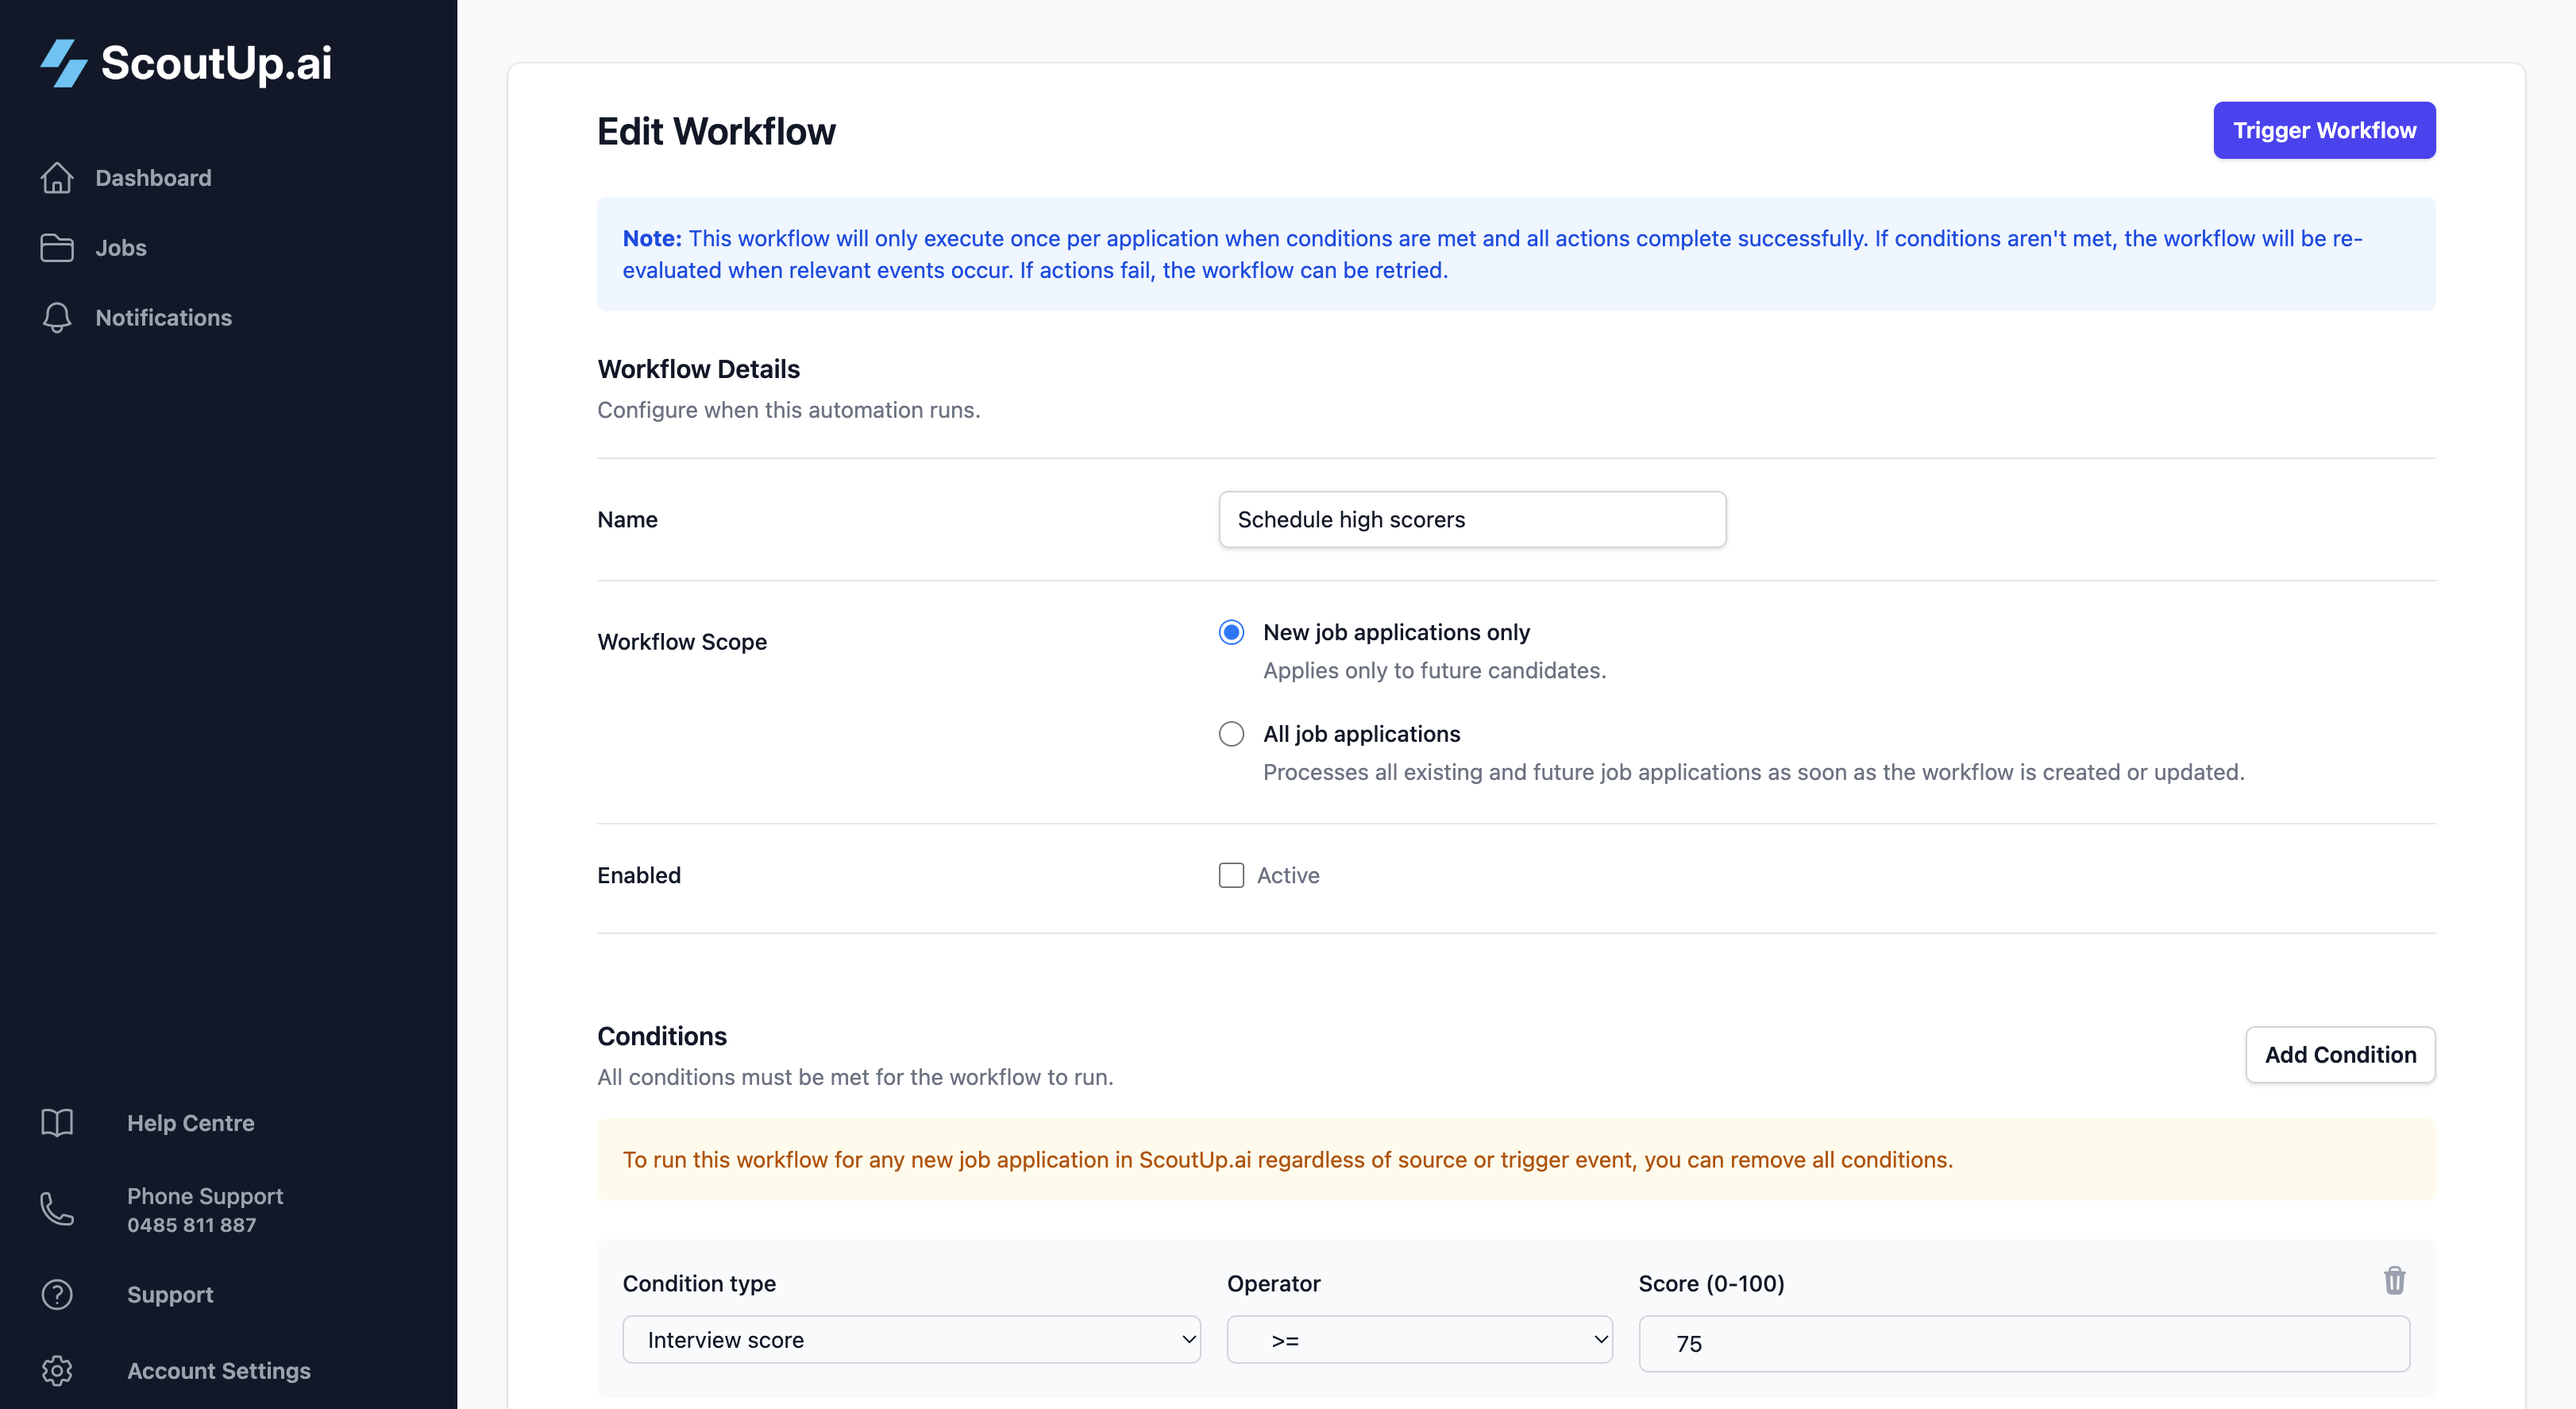Choose All job applications scope
Screen dimensions: 2576x1409
pyautogui.click(x=1230, y=733)
